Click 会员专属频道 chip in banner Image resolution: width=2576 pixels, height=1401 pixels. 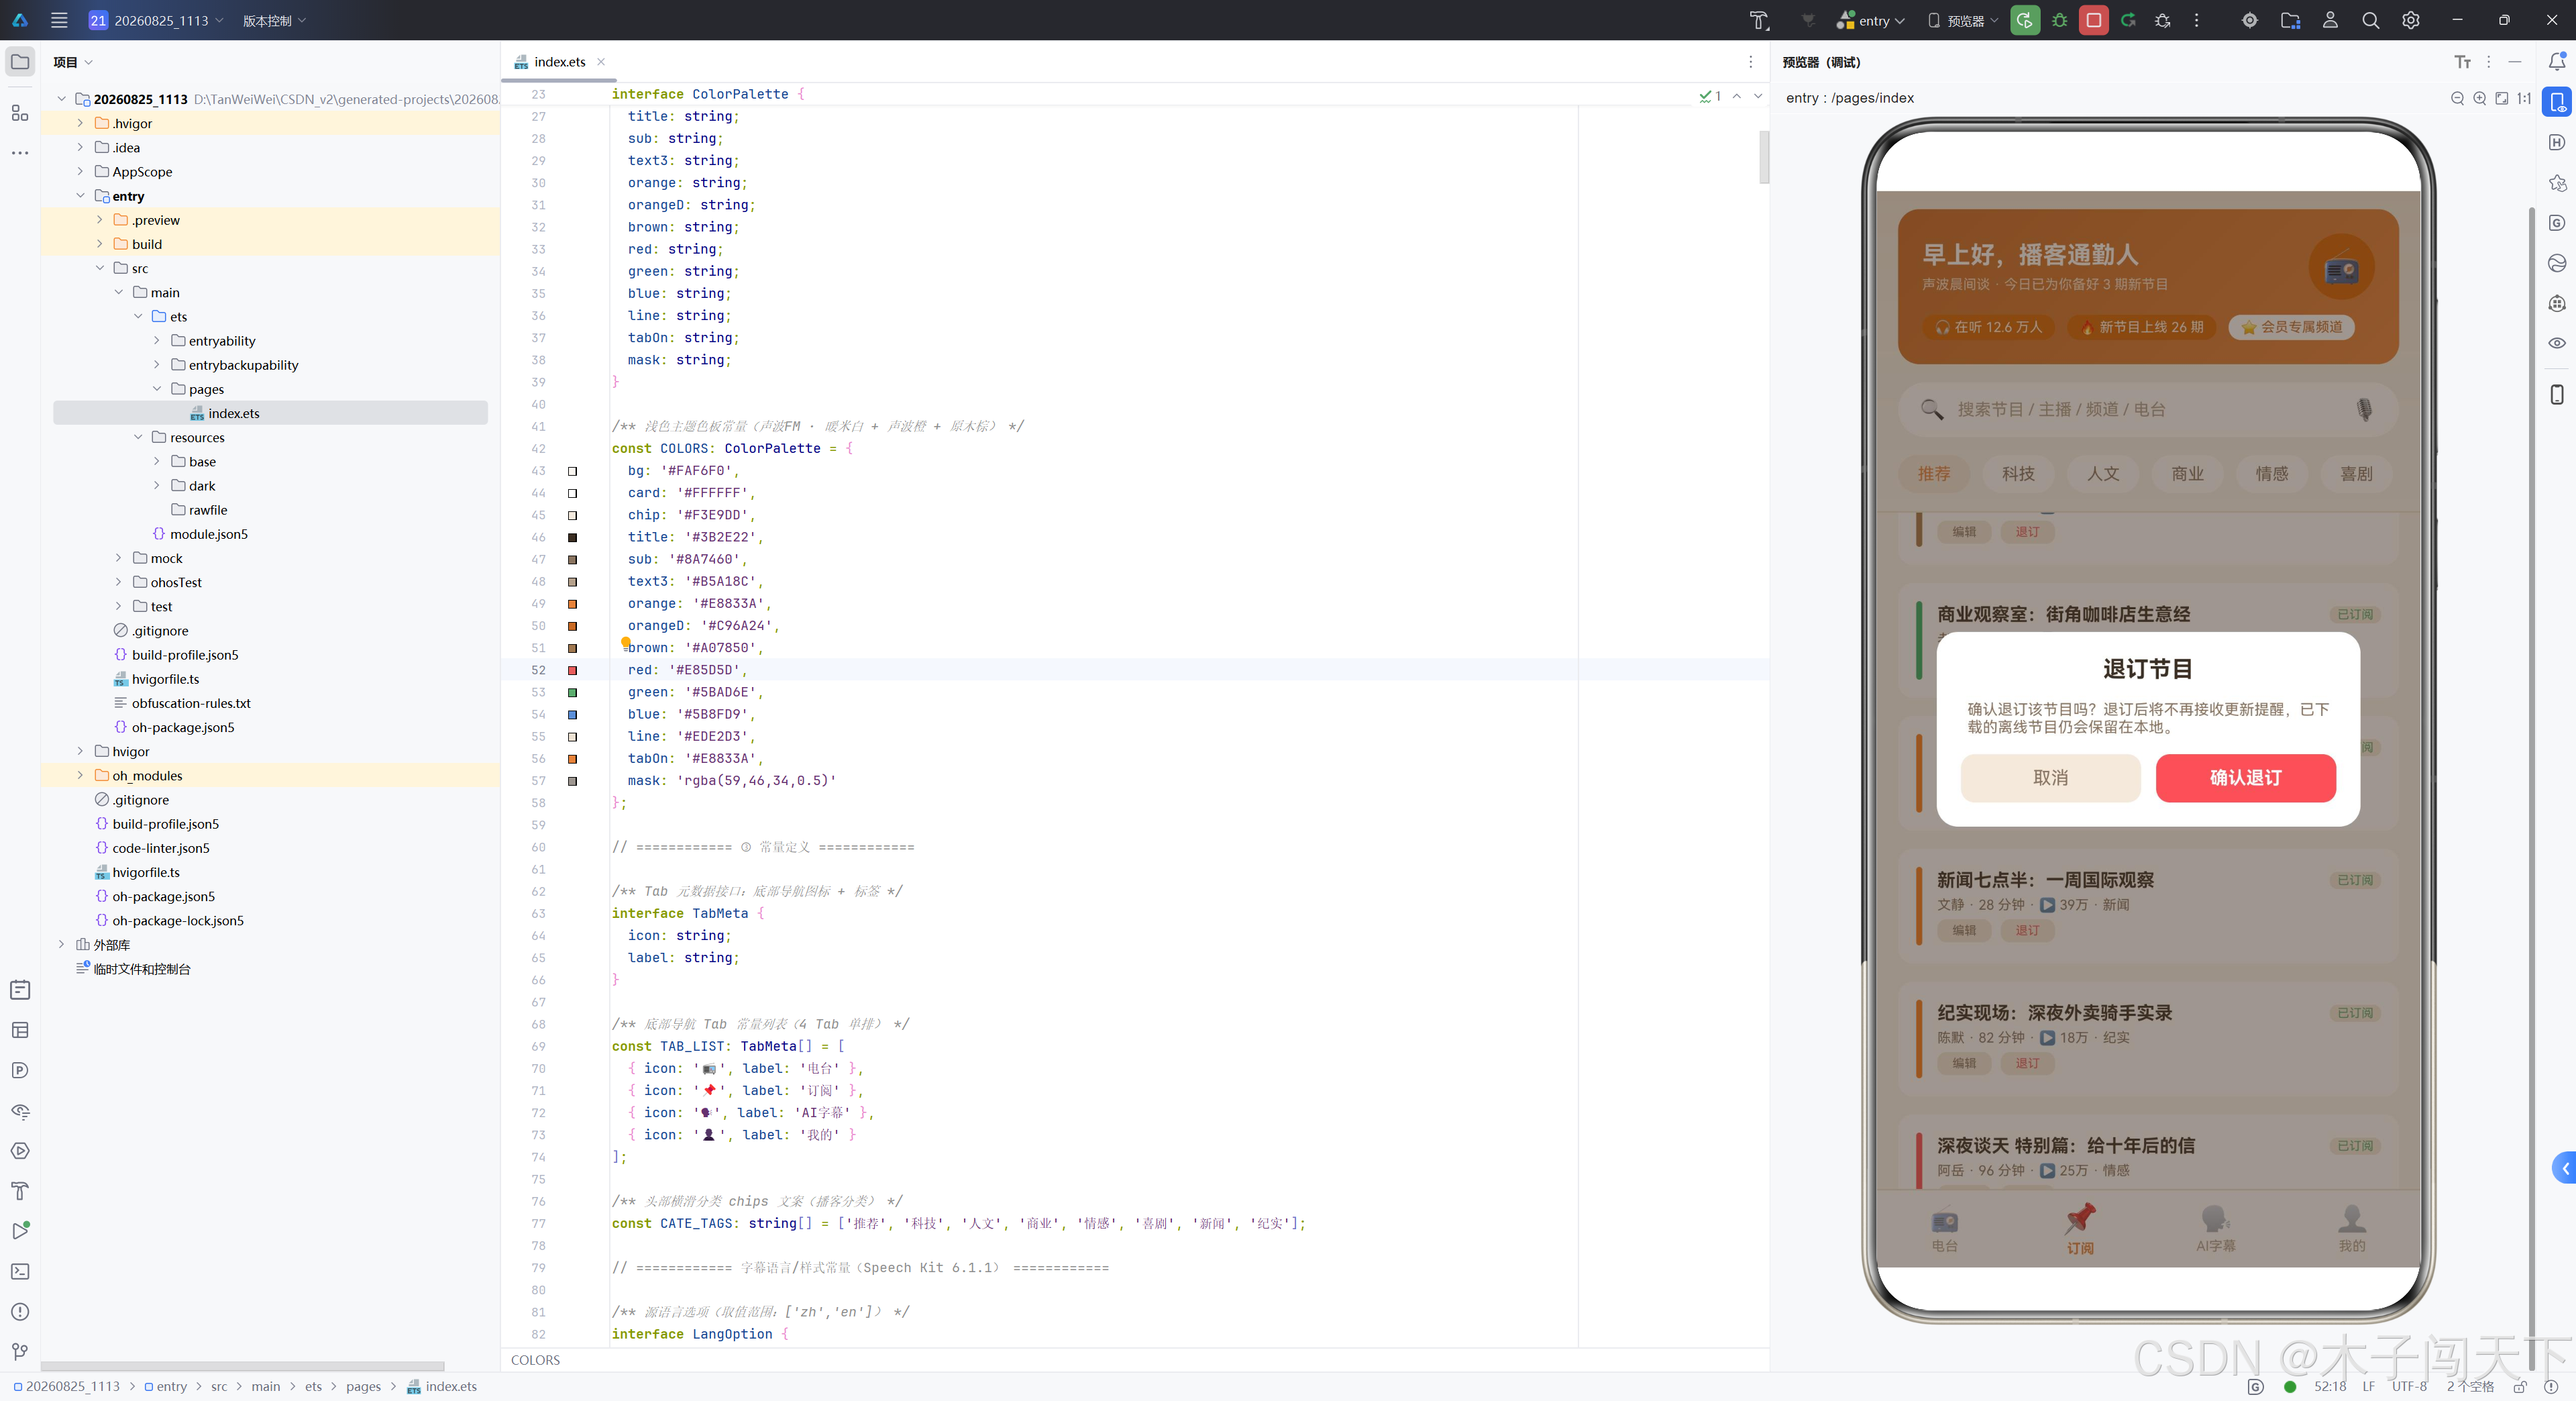(2291, 327)
